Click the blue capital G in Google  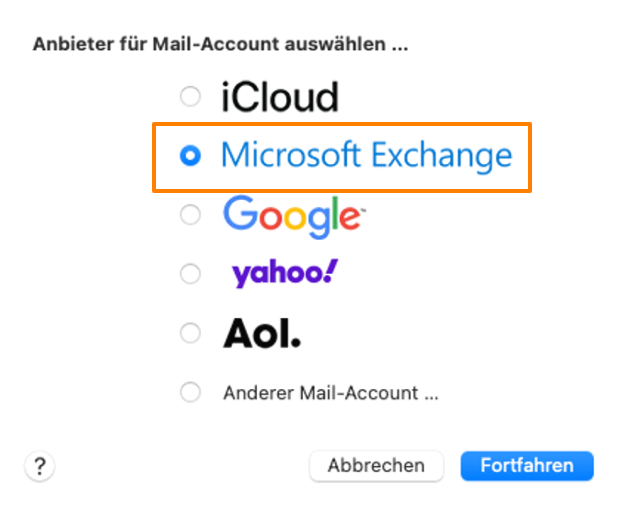tap(241, 213)
